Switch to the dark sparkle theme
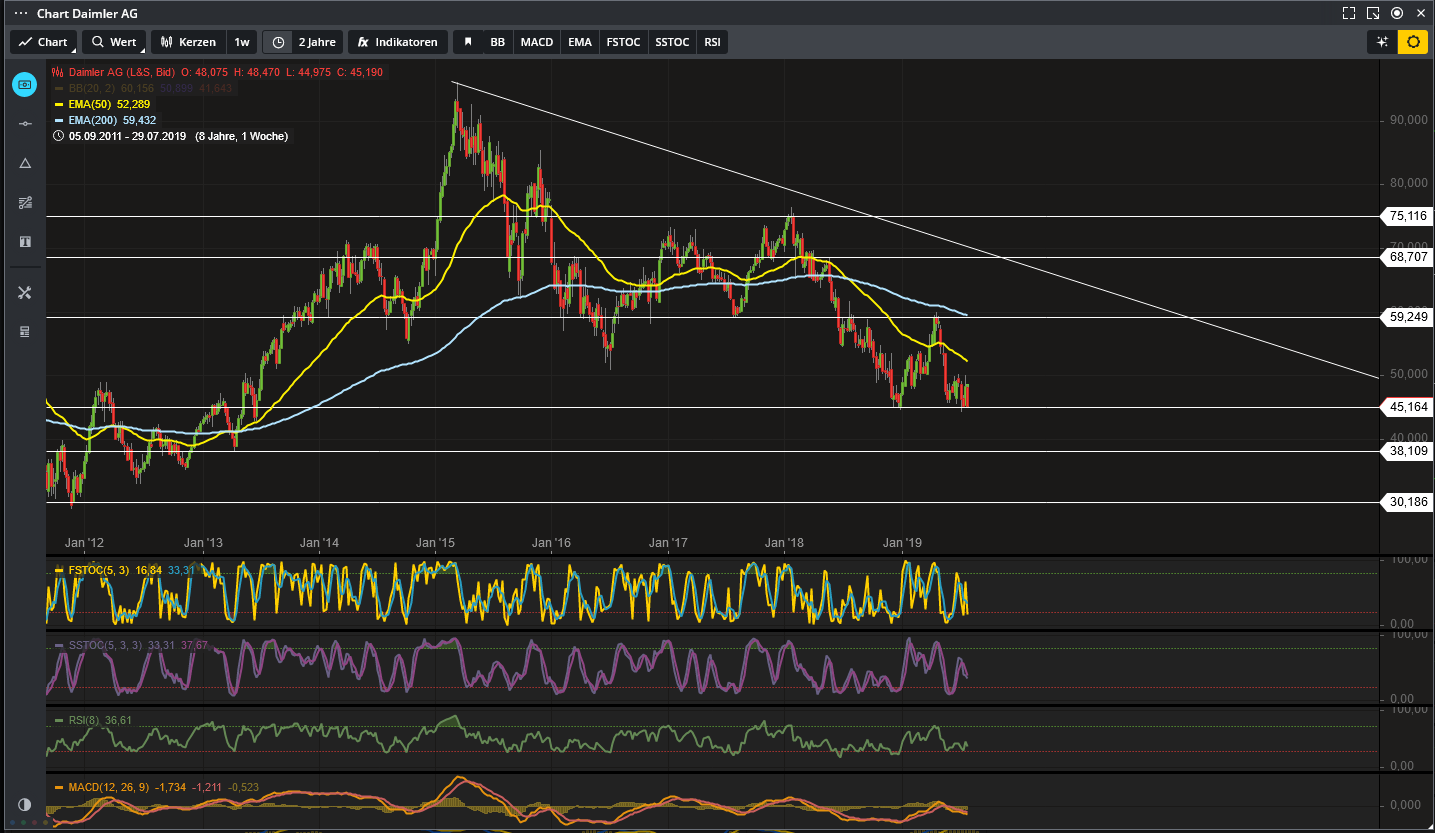The width and height of the screenshot is (1435, 833). [1382, 42]
